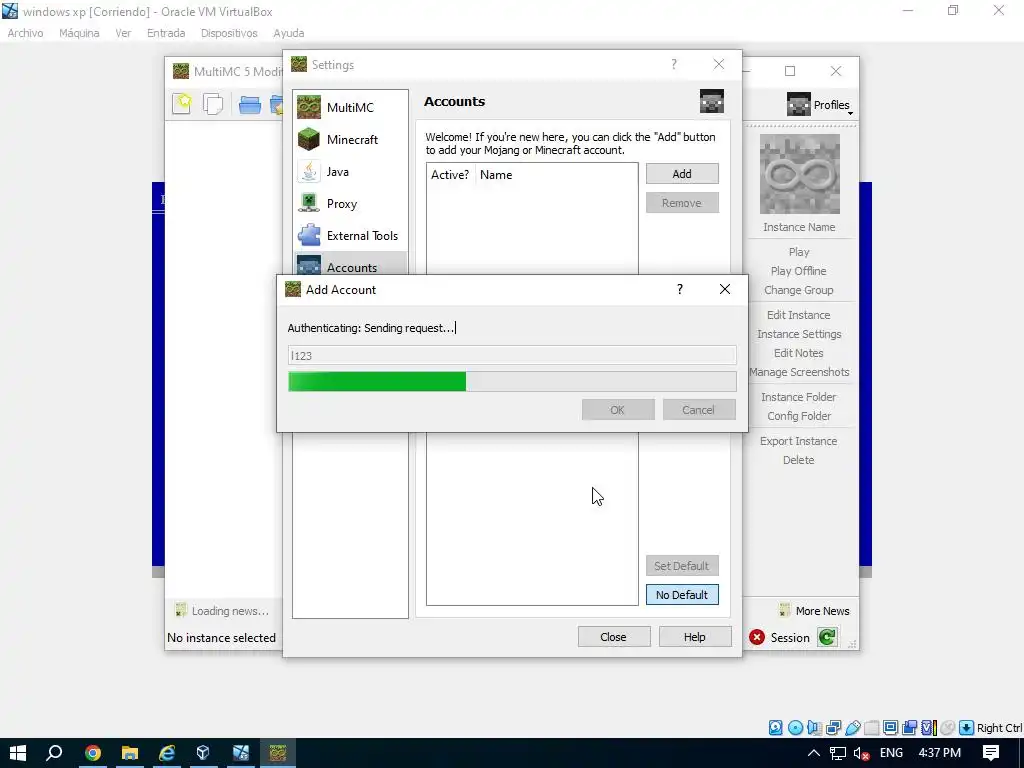1024x768 pixels.
Task: Click Delete in the instance sidebar
Action: [x=799, y=460]
